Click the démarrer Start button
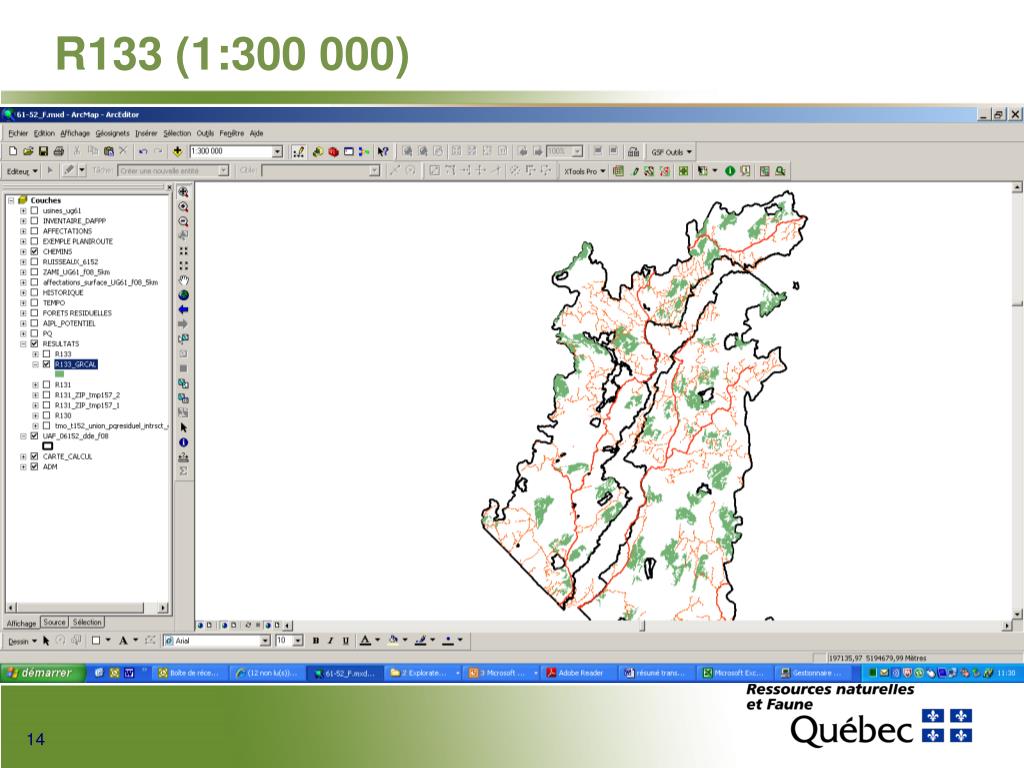The width and height of the screenshot is (1024, 768). [44, 673]
